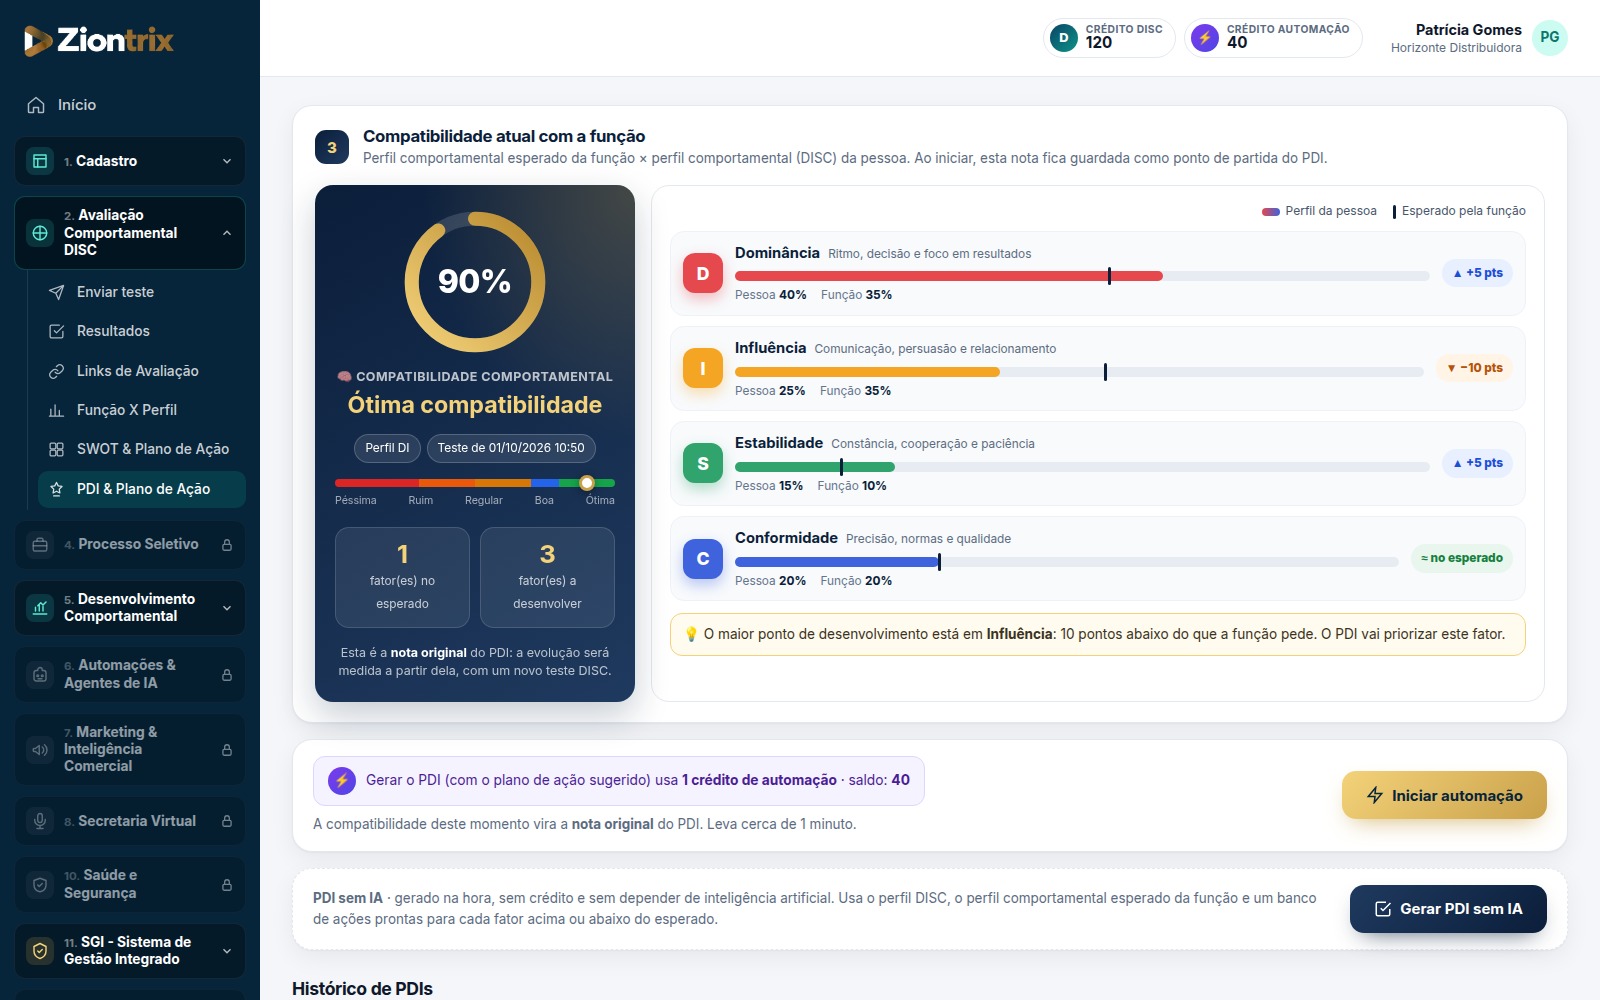
Task: Click the Avaliação Comportamental DISC icon
Action: coord(40,233)
